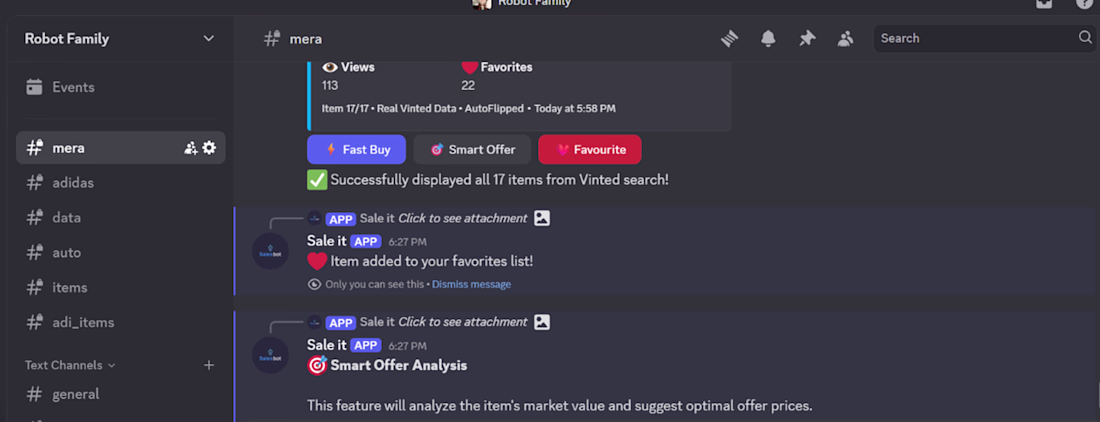The image size is (1100, 422).
Task: Open notification settings bell icon
Action: click(768, 39)
